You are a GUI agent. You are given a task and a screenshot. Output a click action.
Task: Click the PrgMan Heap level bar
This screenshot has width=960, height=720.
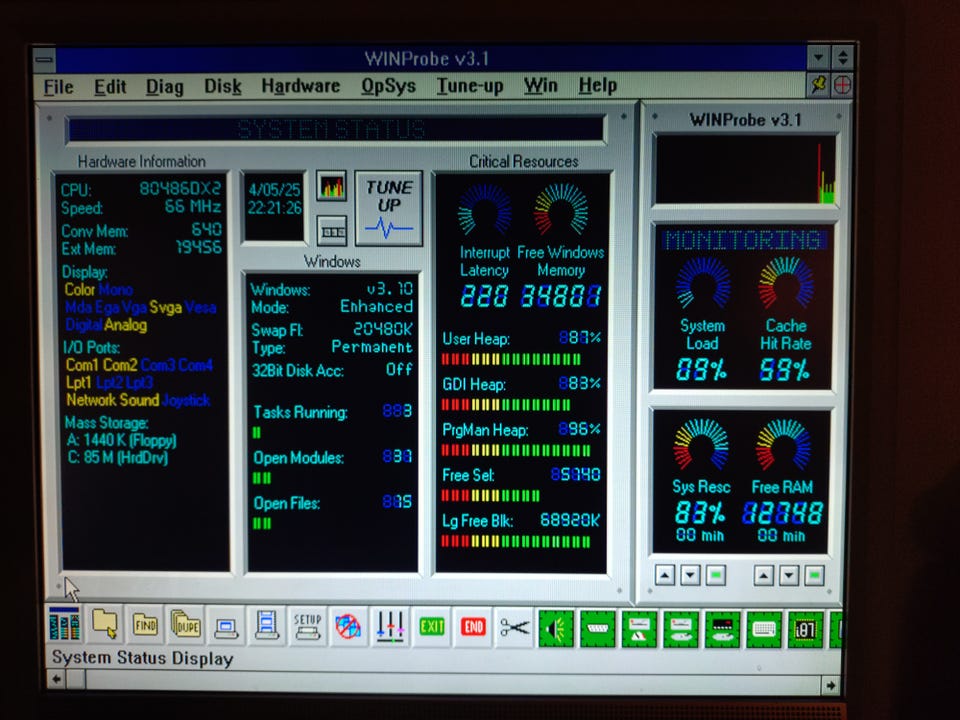[x=516, y=451]
